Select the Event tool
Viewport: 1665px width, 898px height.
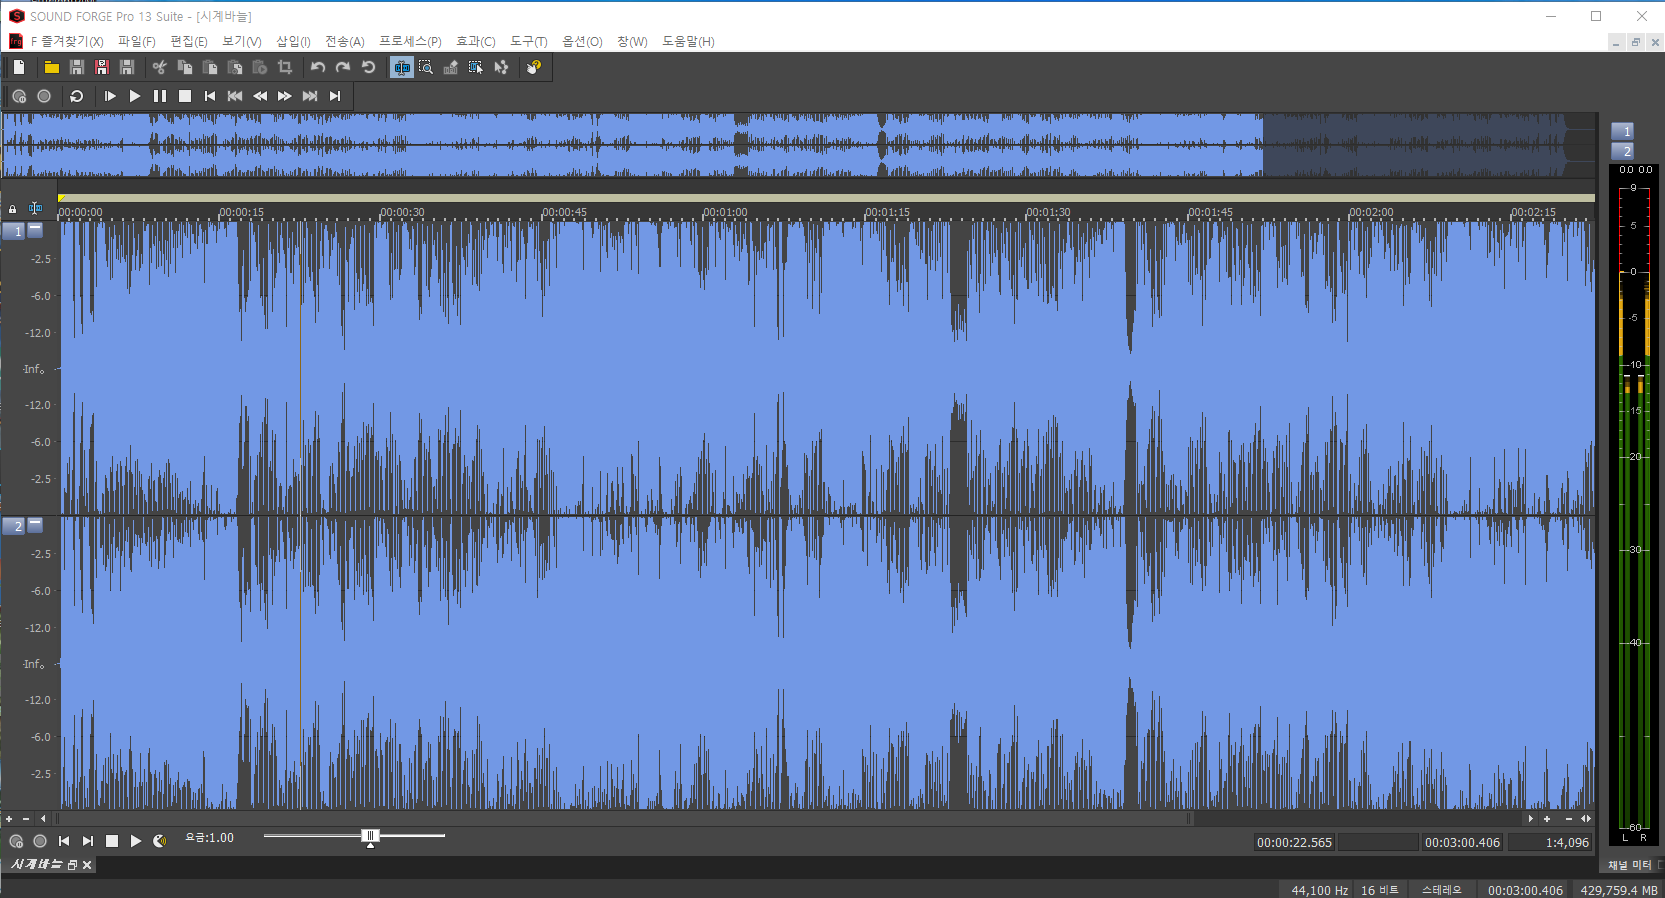click(x=476, y=67)
